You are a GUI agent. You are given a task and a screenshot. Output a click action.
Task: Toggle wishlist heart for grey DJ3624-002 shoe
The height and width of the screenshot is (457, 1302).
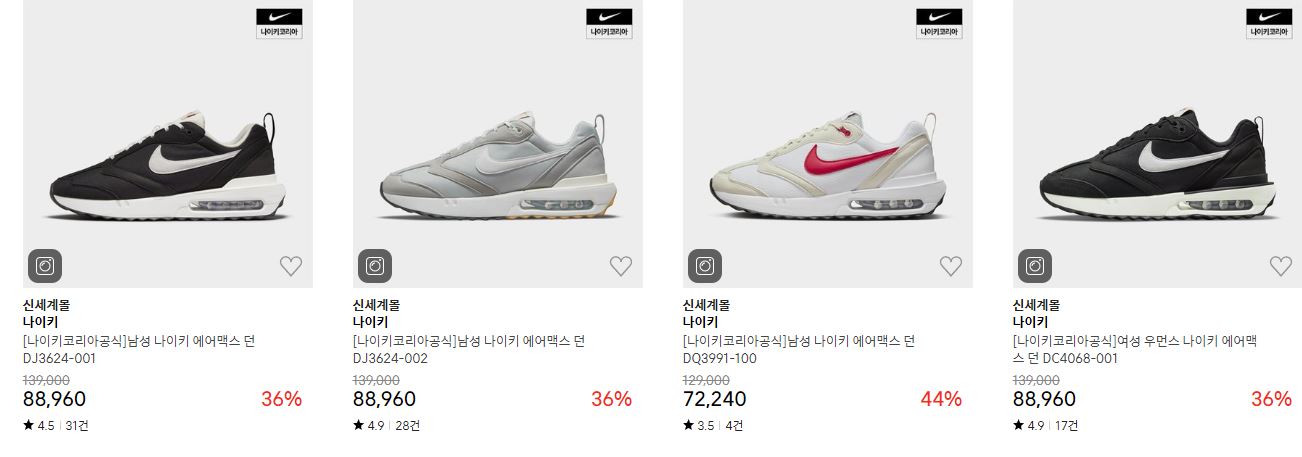(x=621, y=266)
